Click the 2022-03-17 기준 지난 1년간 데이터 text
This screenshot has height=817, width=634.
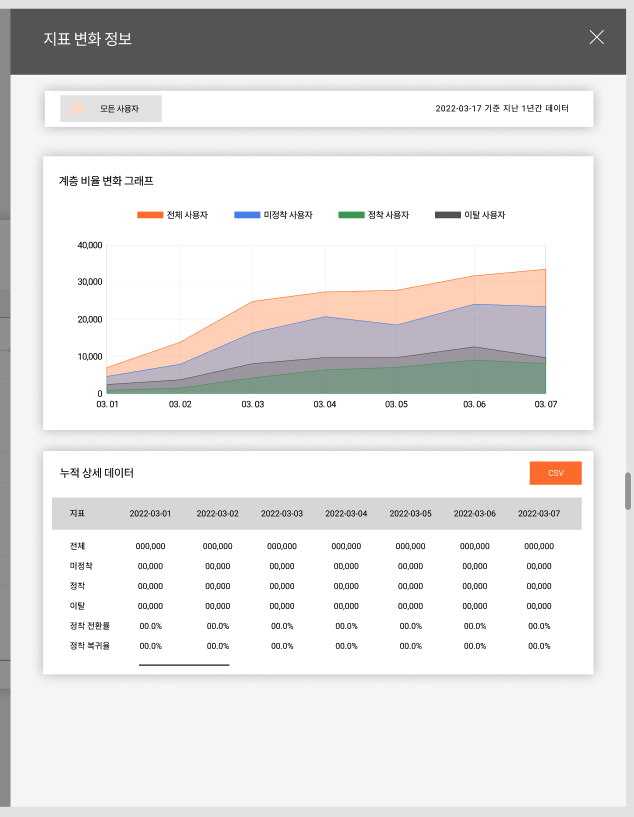coord(502,108)
